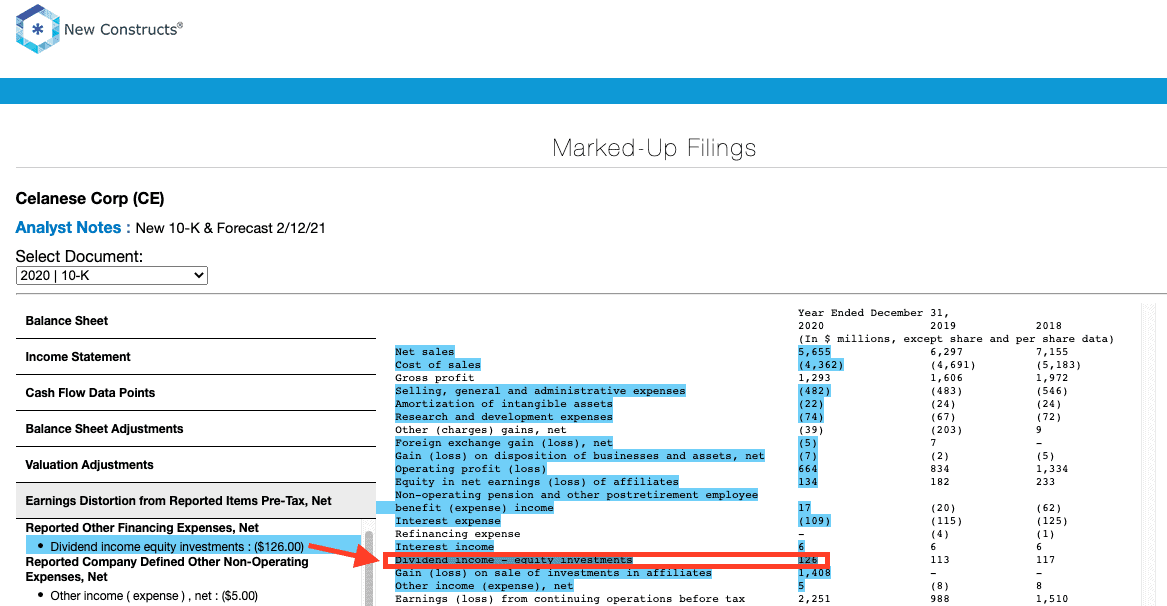Click the 2020 Interest expense value (109)

814,521
